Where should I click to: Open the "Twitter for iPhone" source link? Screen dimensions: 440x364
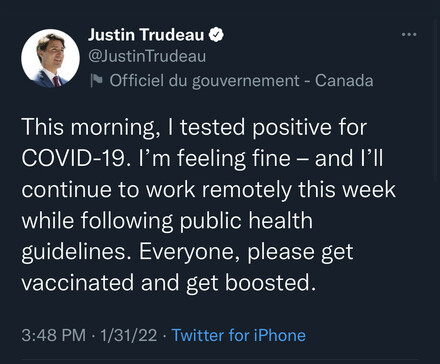tap(238, 335)
